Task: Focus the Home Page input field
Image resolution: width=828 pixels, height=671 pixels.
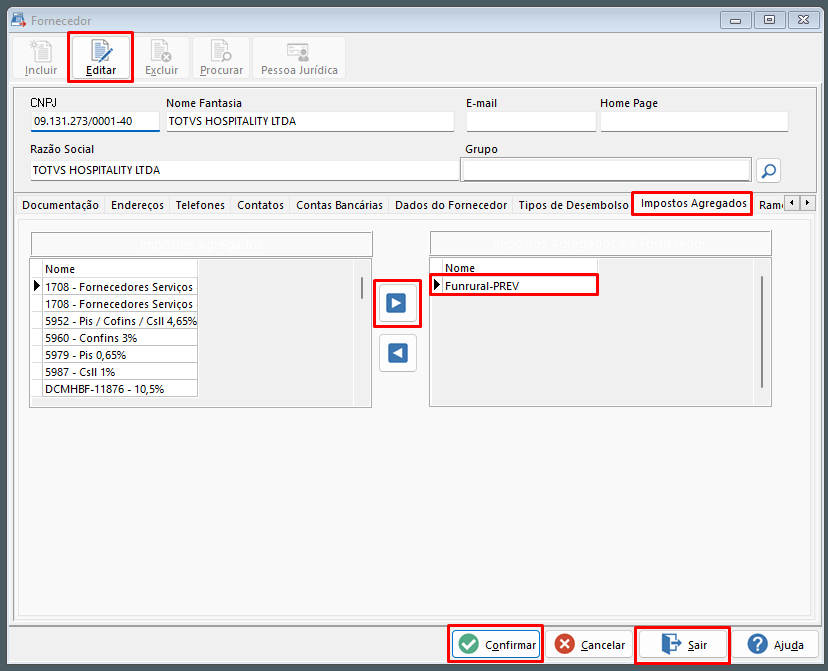Action: [694, 121]
